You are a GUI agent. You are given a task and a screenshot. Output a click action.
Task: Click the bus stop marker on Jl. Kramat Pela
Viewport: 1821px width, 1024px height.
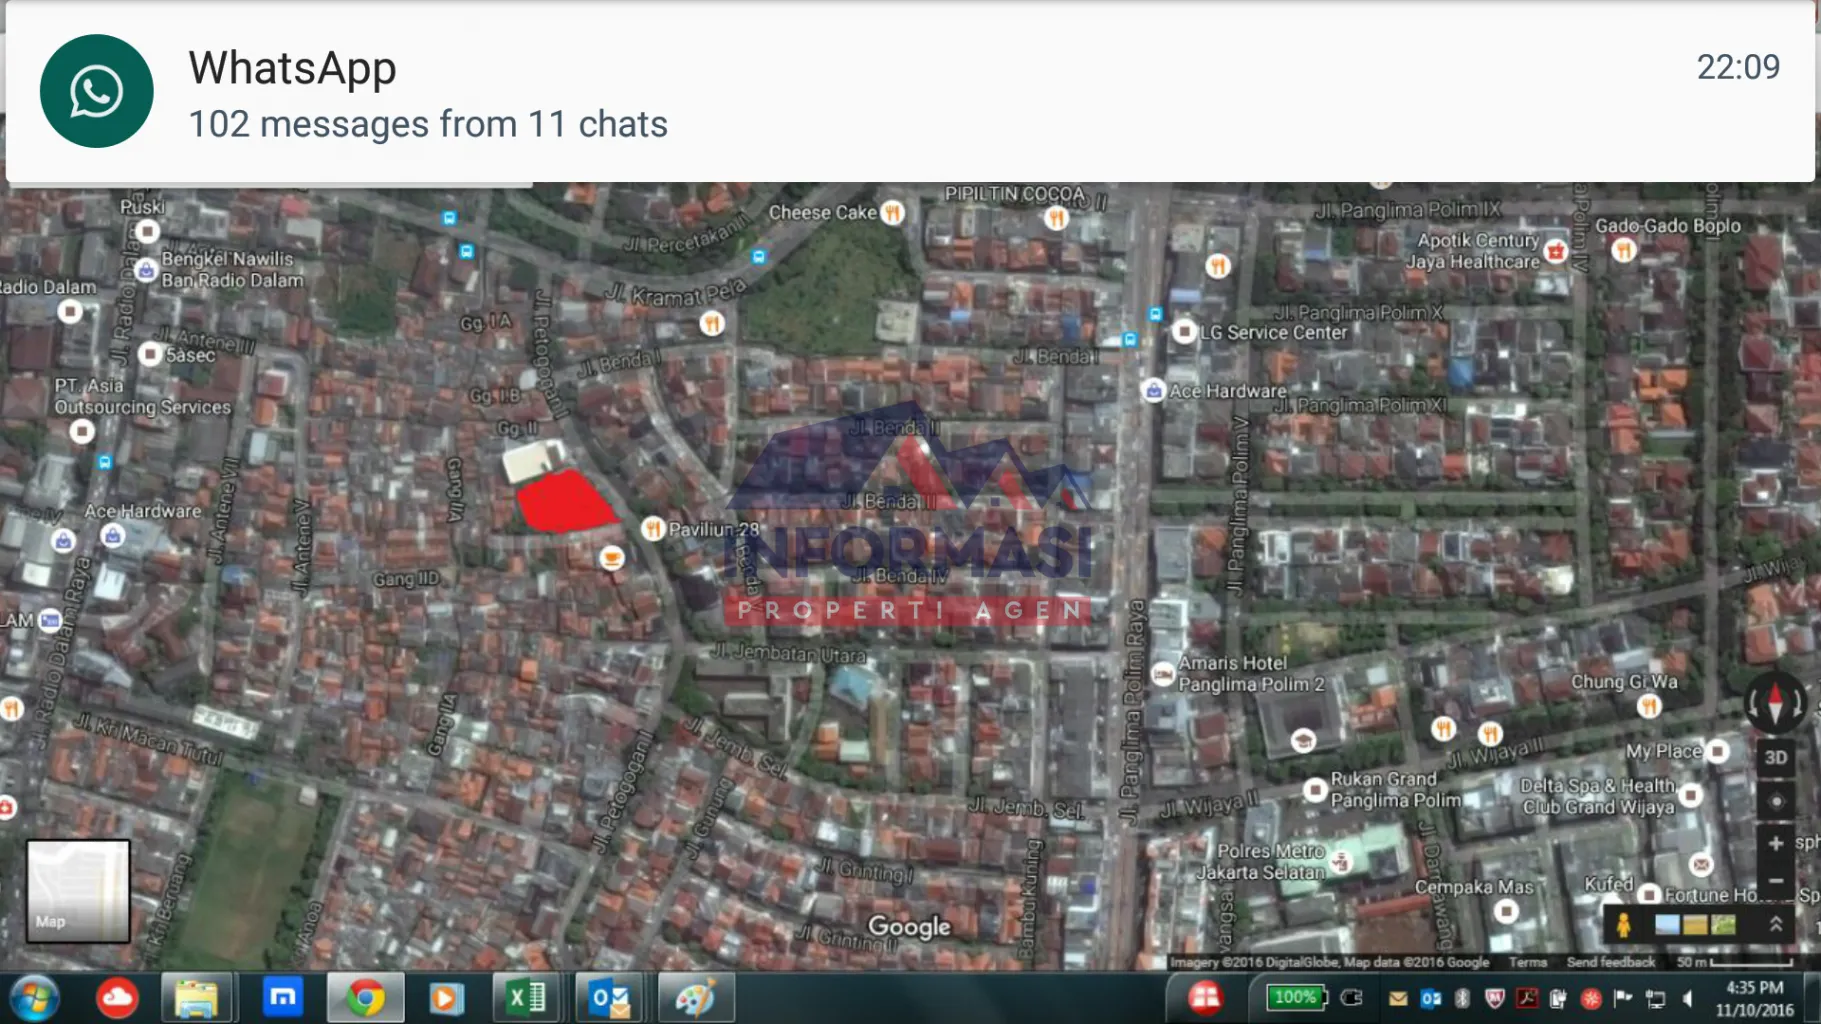tap(759, 255)
